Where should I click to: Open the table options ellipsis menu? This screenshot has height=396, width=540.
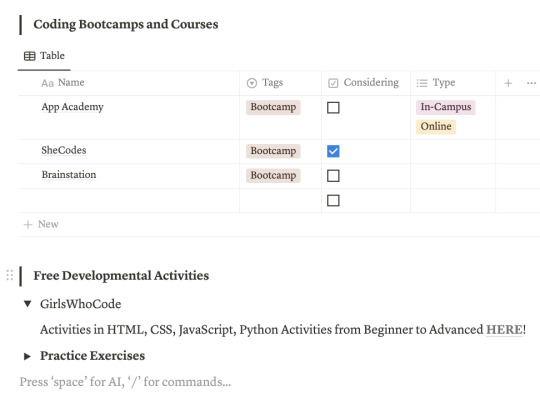(x=531, y=83)
